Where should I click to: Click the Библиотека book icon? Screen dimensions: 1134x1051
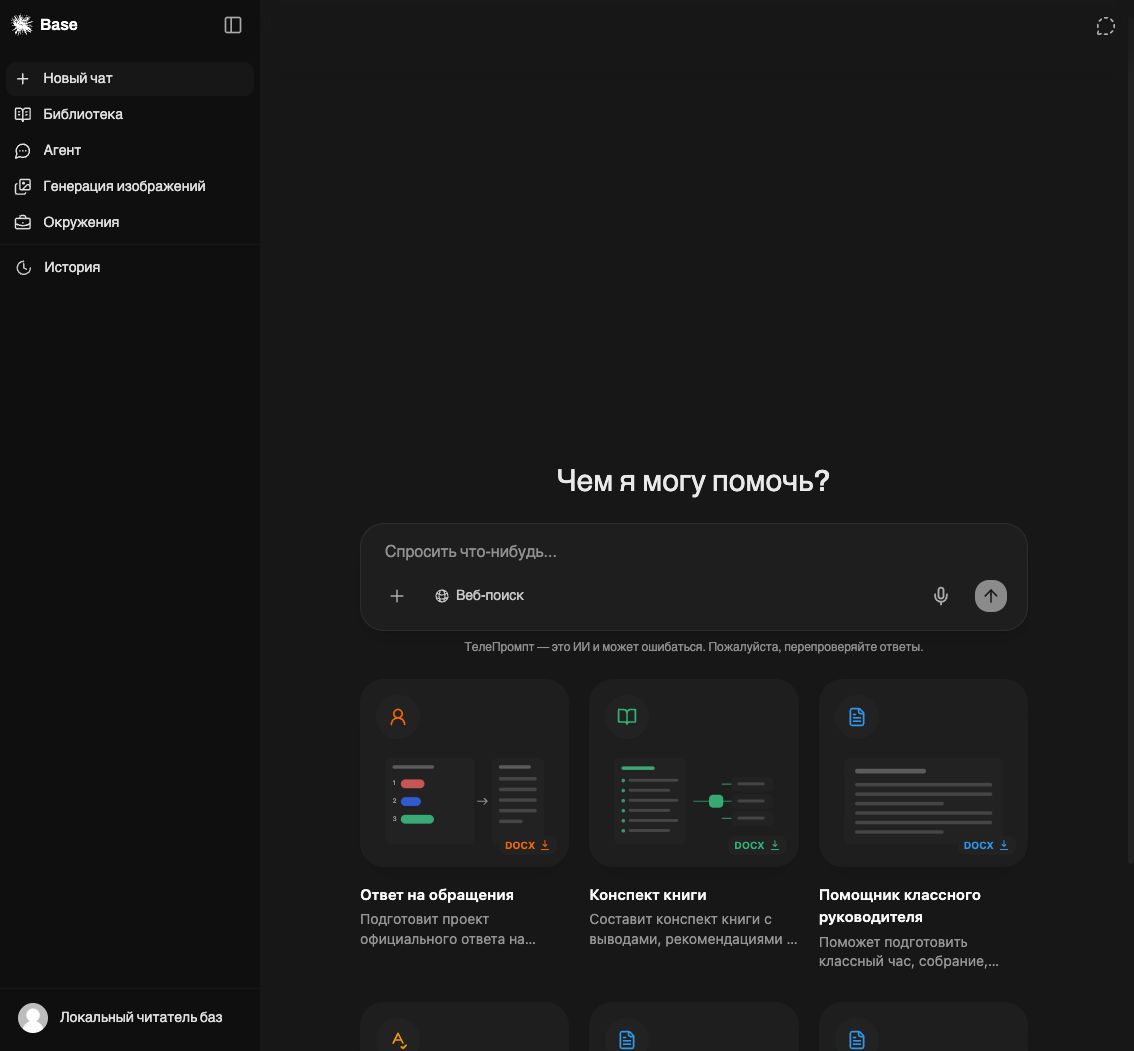[x=23, y=114]
